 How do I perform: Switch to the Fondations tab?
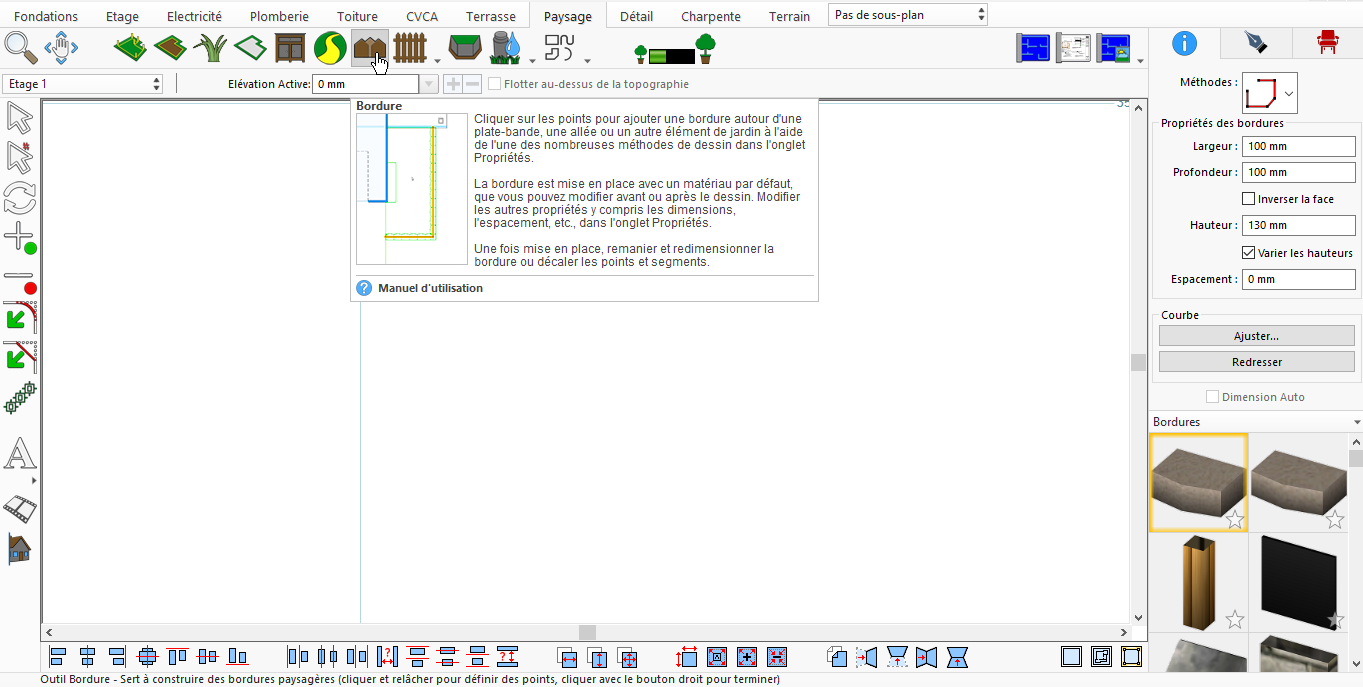(46, 16)
